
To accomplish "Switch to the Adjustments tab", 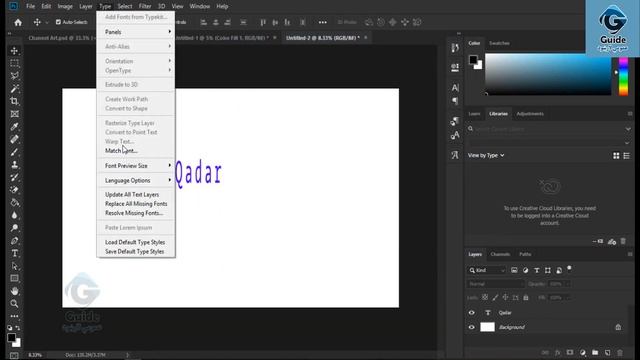I will point(530,114).
